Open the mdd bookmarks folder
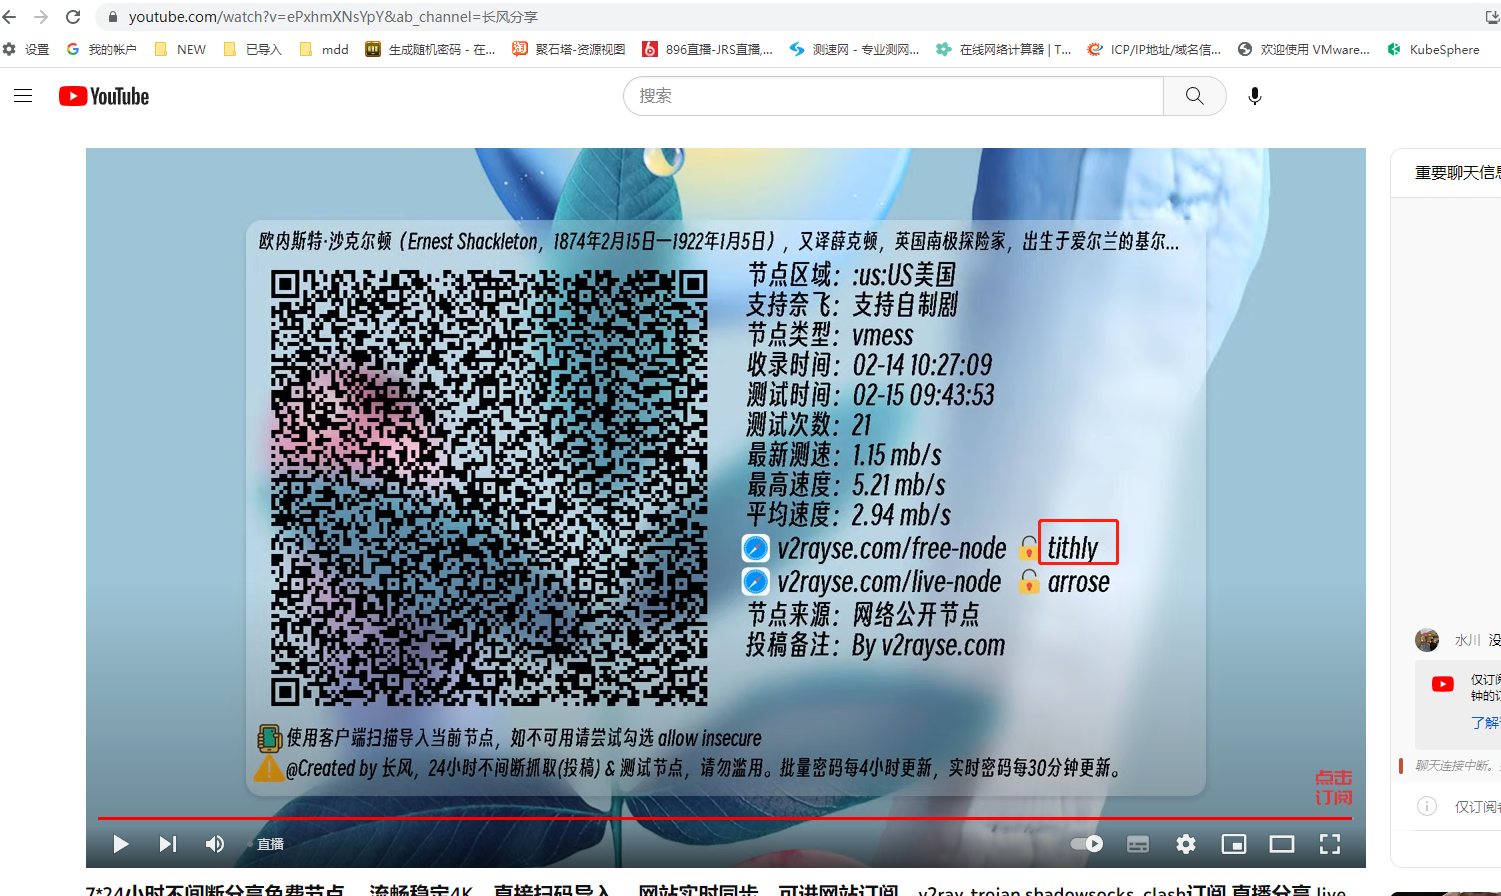This screenshot has width=1501, height=896. click(324, 49)
